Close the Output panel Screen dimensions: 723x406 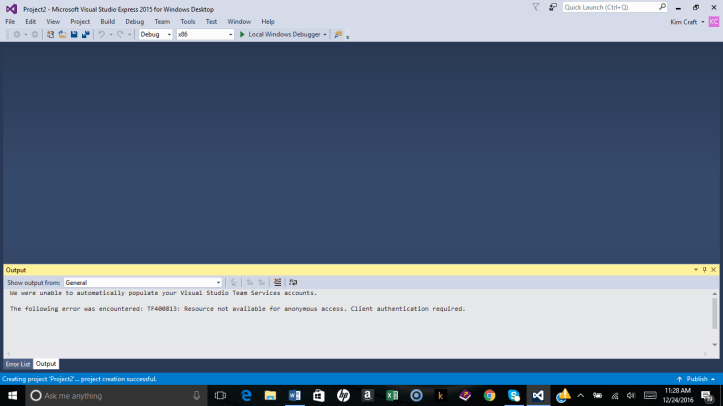713,270
